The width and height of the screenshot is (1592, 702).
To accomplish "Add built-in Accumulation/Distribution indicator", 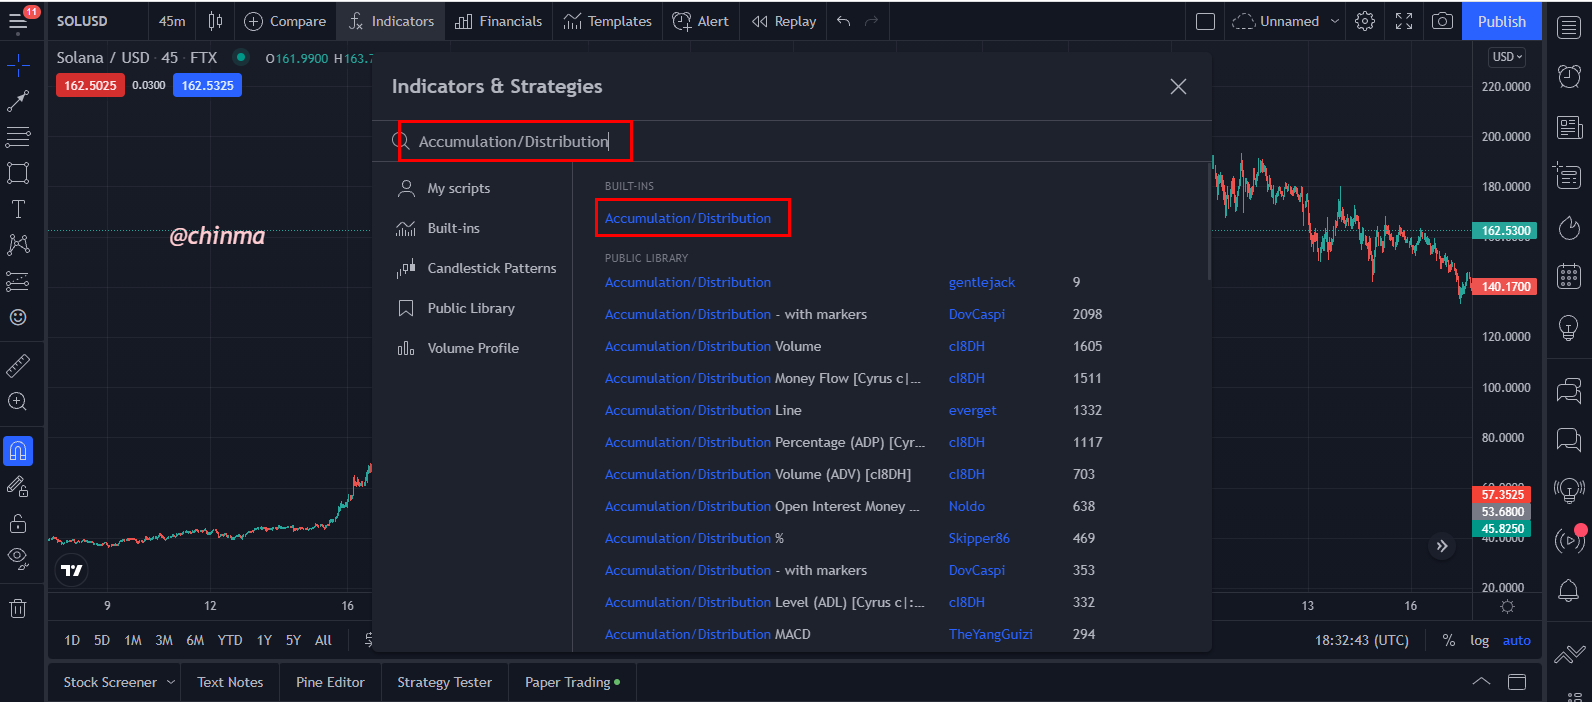I will pos(688,218).
